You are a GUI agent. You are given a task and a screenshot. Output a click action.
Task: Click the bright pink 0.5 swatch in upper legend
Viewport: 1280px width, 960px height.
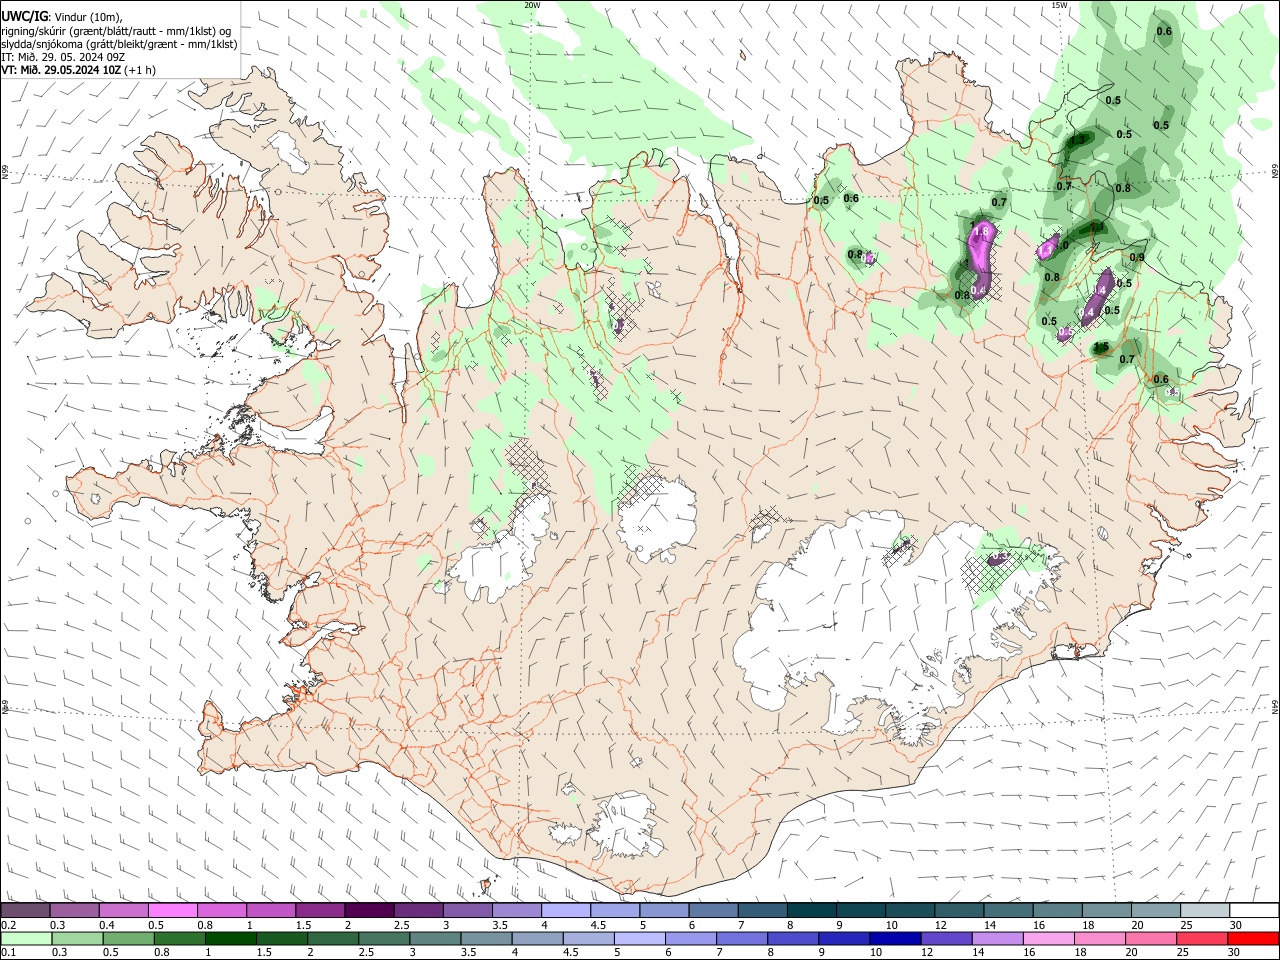(x=173, y=911)
